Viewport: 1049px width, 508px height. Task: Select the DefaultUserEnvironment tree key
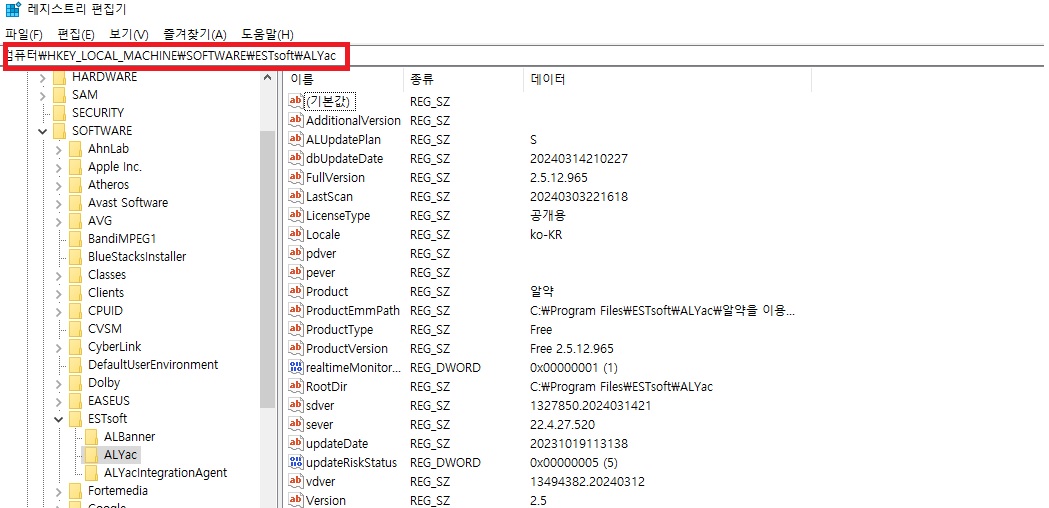(x=153, y=365)
